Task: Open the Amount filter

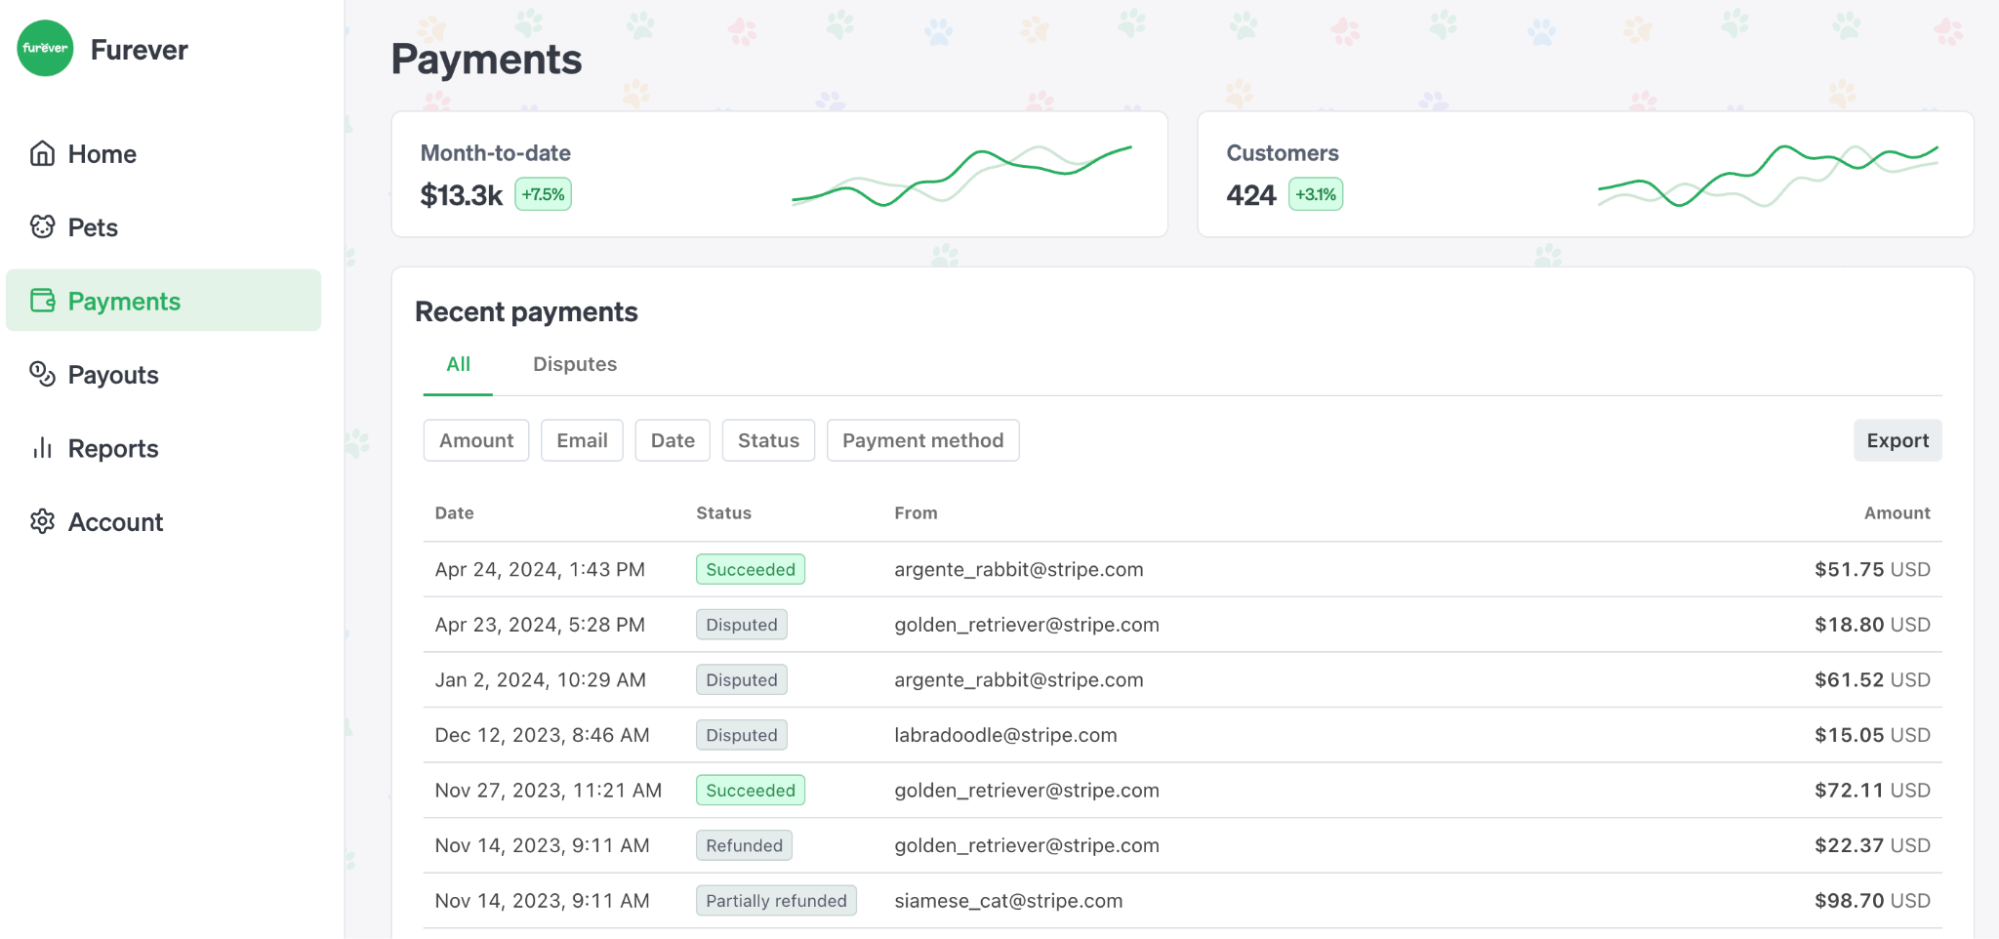Action: click(476, 440)
